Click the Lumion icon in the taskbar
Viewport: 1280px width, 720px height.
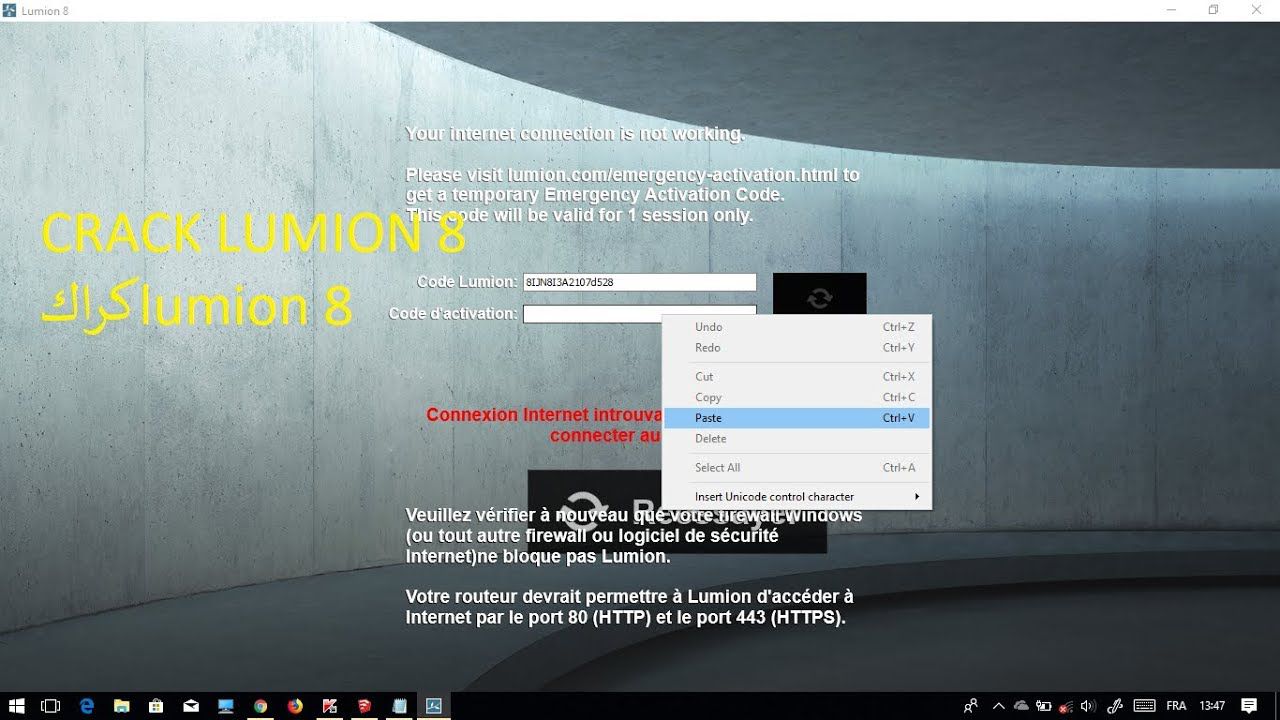(x=434, y=706)
